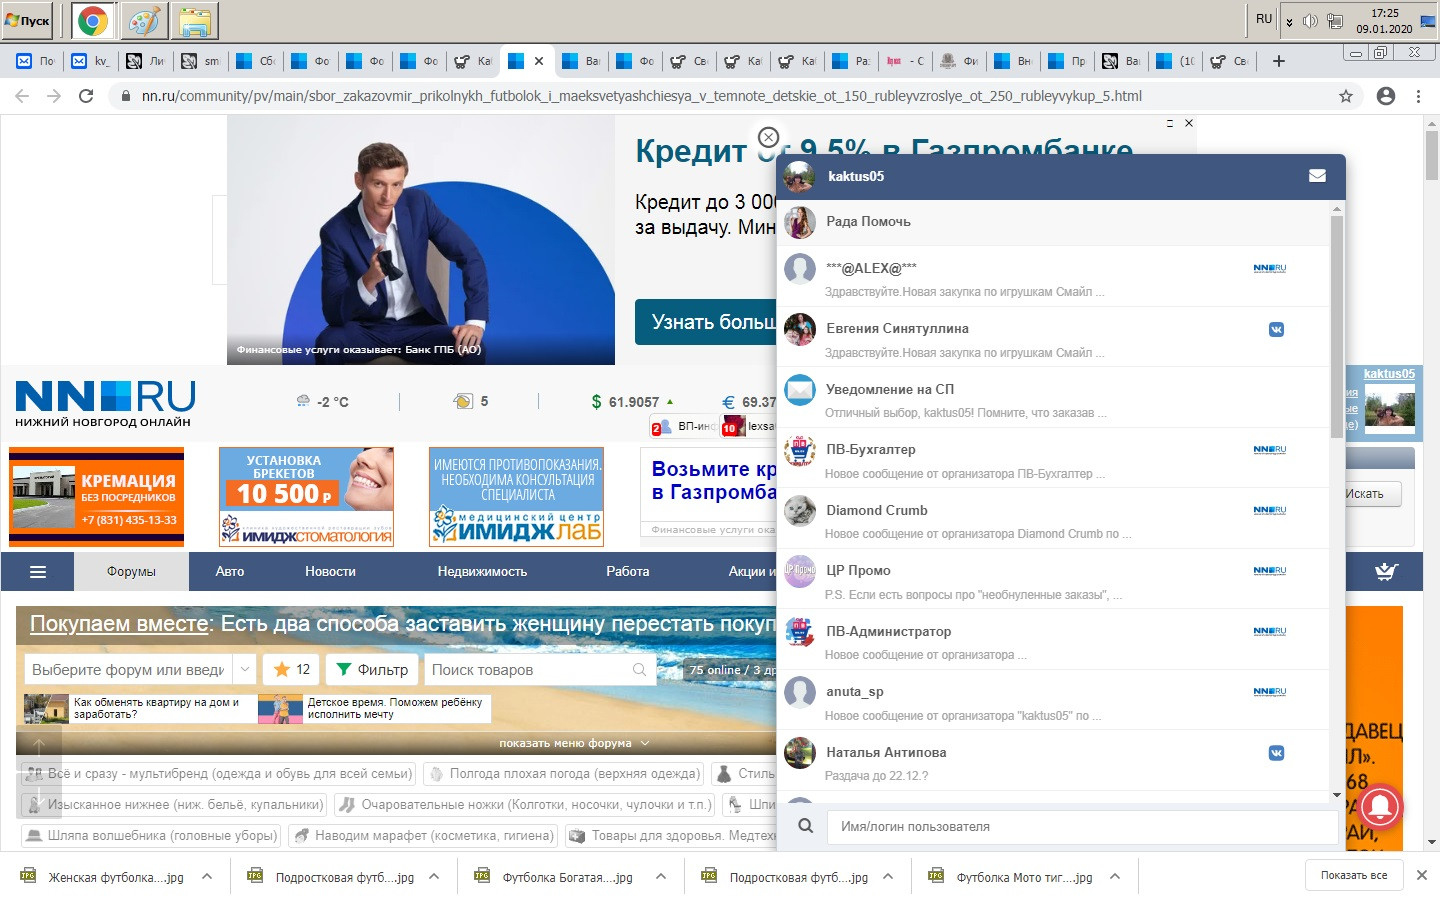Screen dimensions: 1440x900
Task: Close the active browser tab
Action: pos(539,61)
